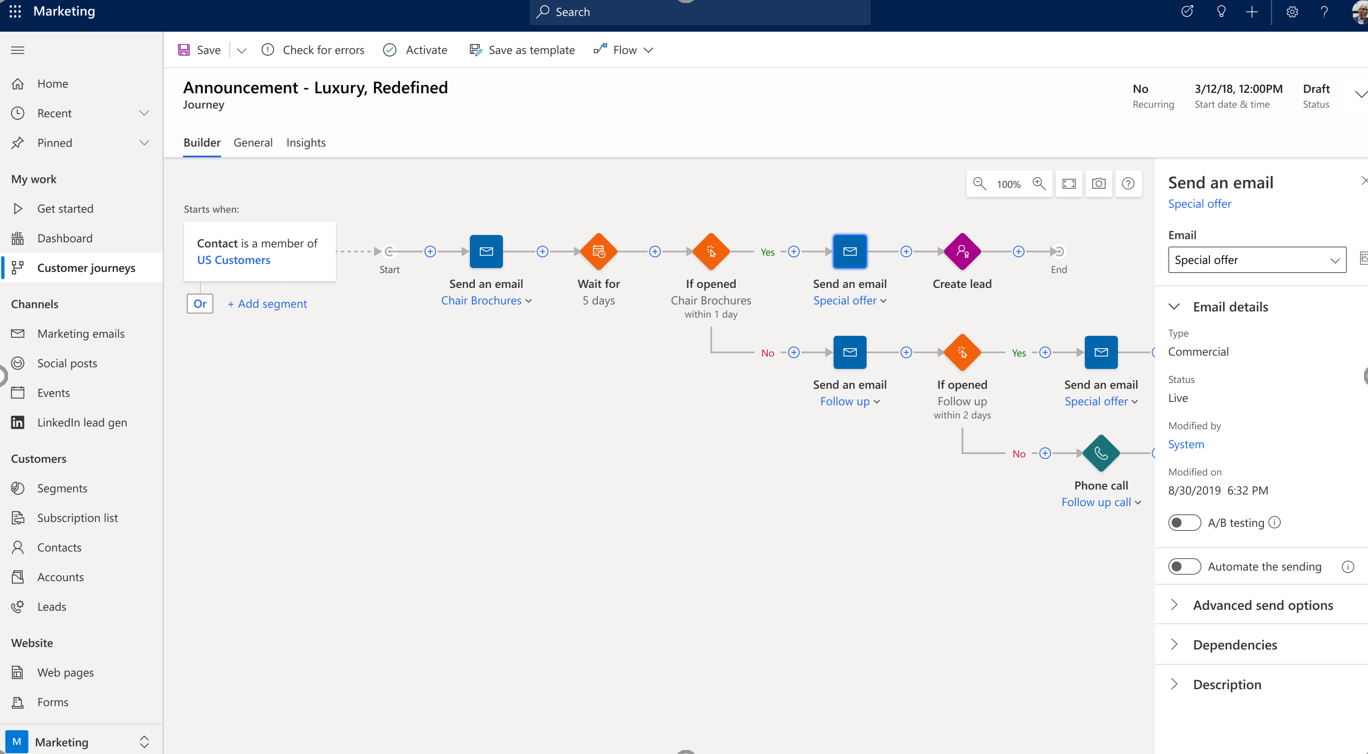Turn on Automate the sending toggle
This screenshot has width=1368, height=754.
tap(1184, 567)
